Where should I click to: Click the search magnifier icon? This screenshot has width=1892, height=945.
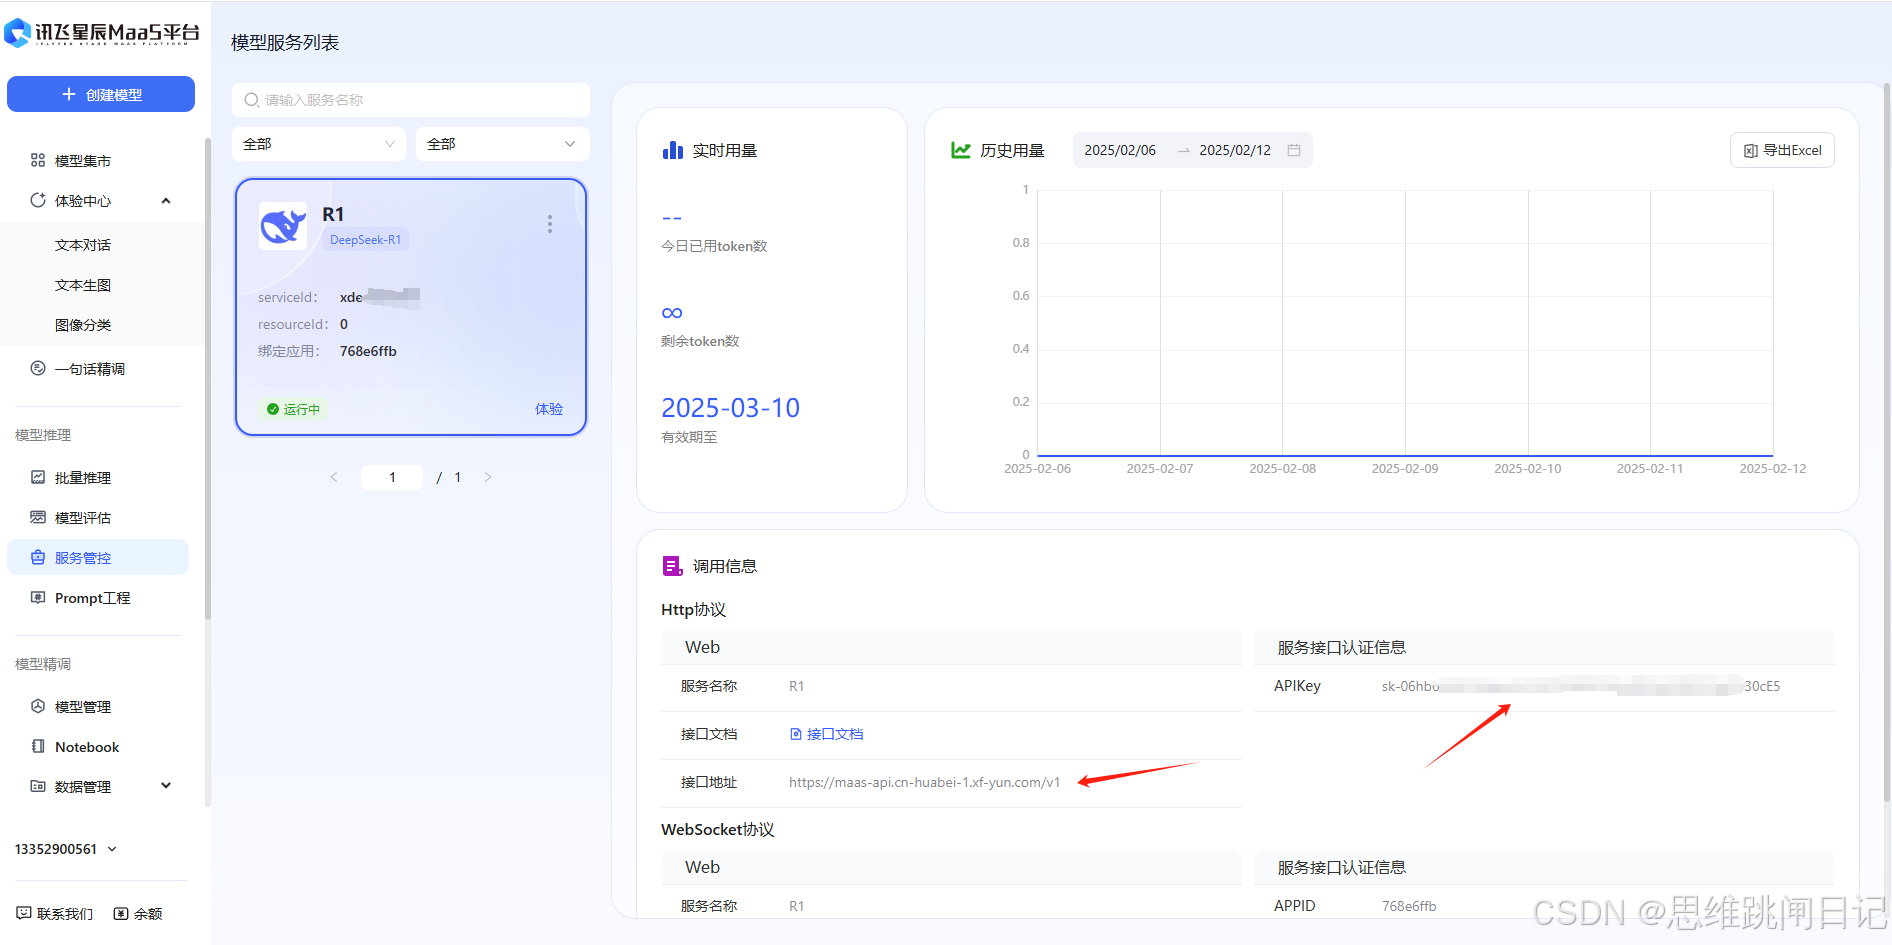click(x=252, y=100)
